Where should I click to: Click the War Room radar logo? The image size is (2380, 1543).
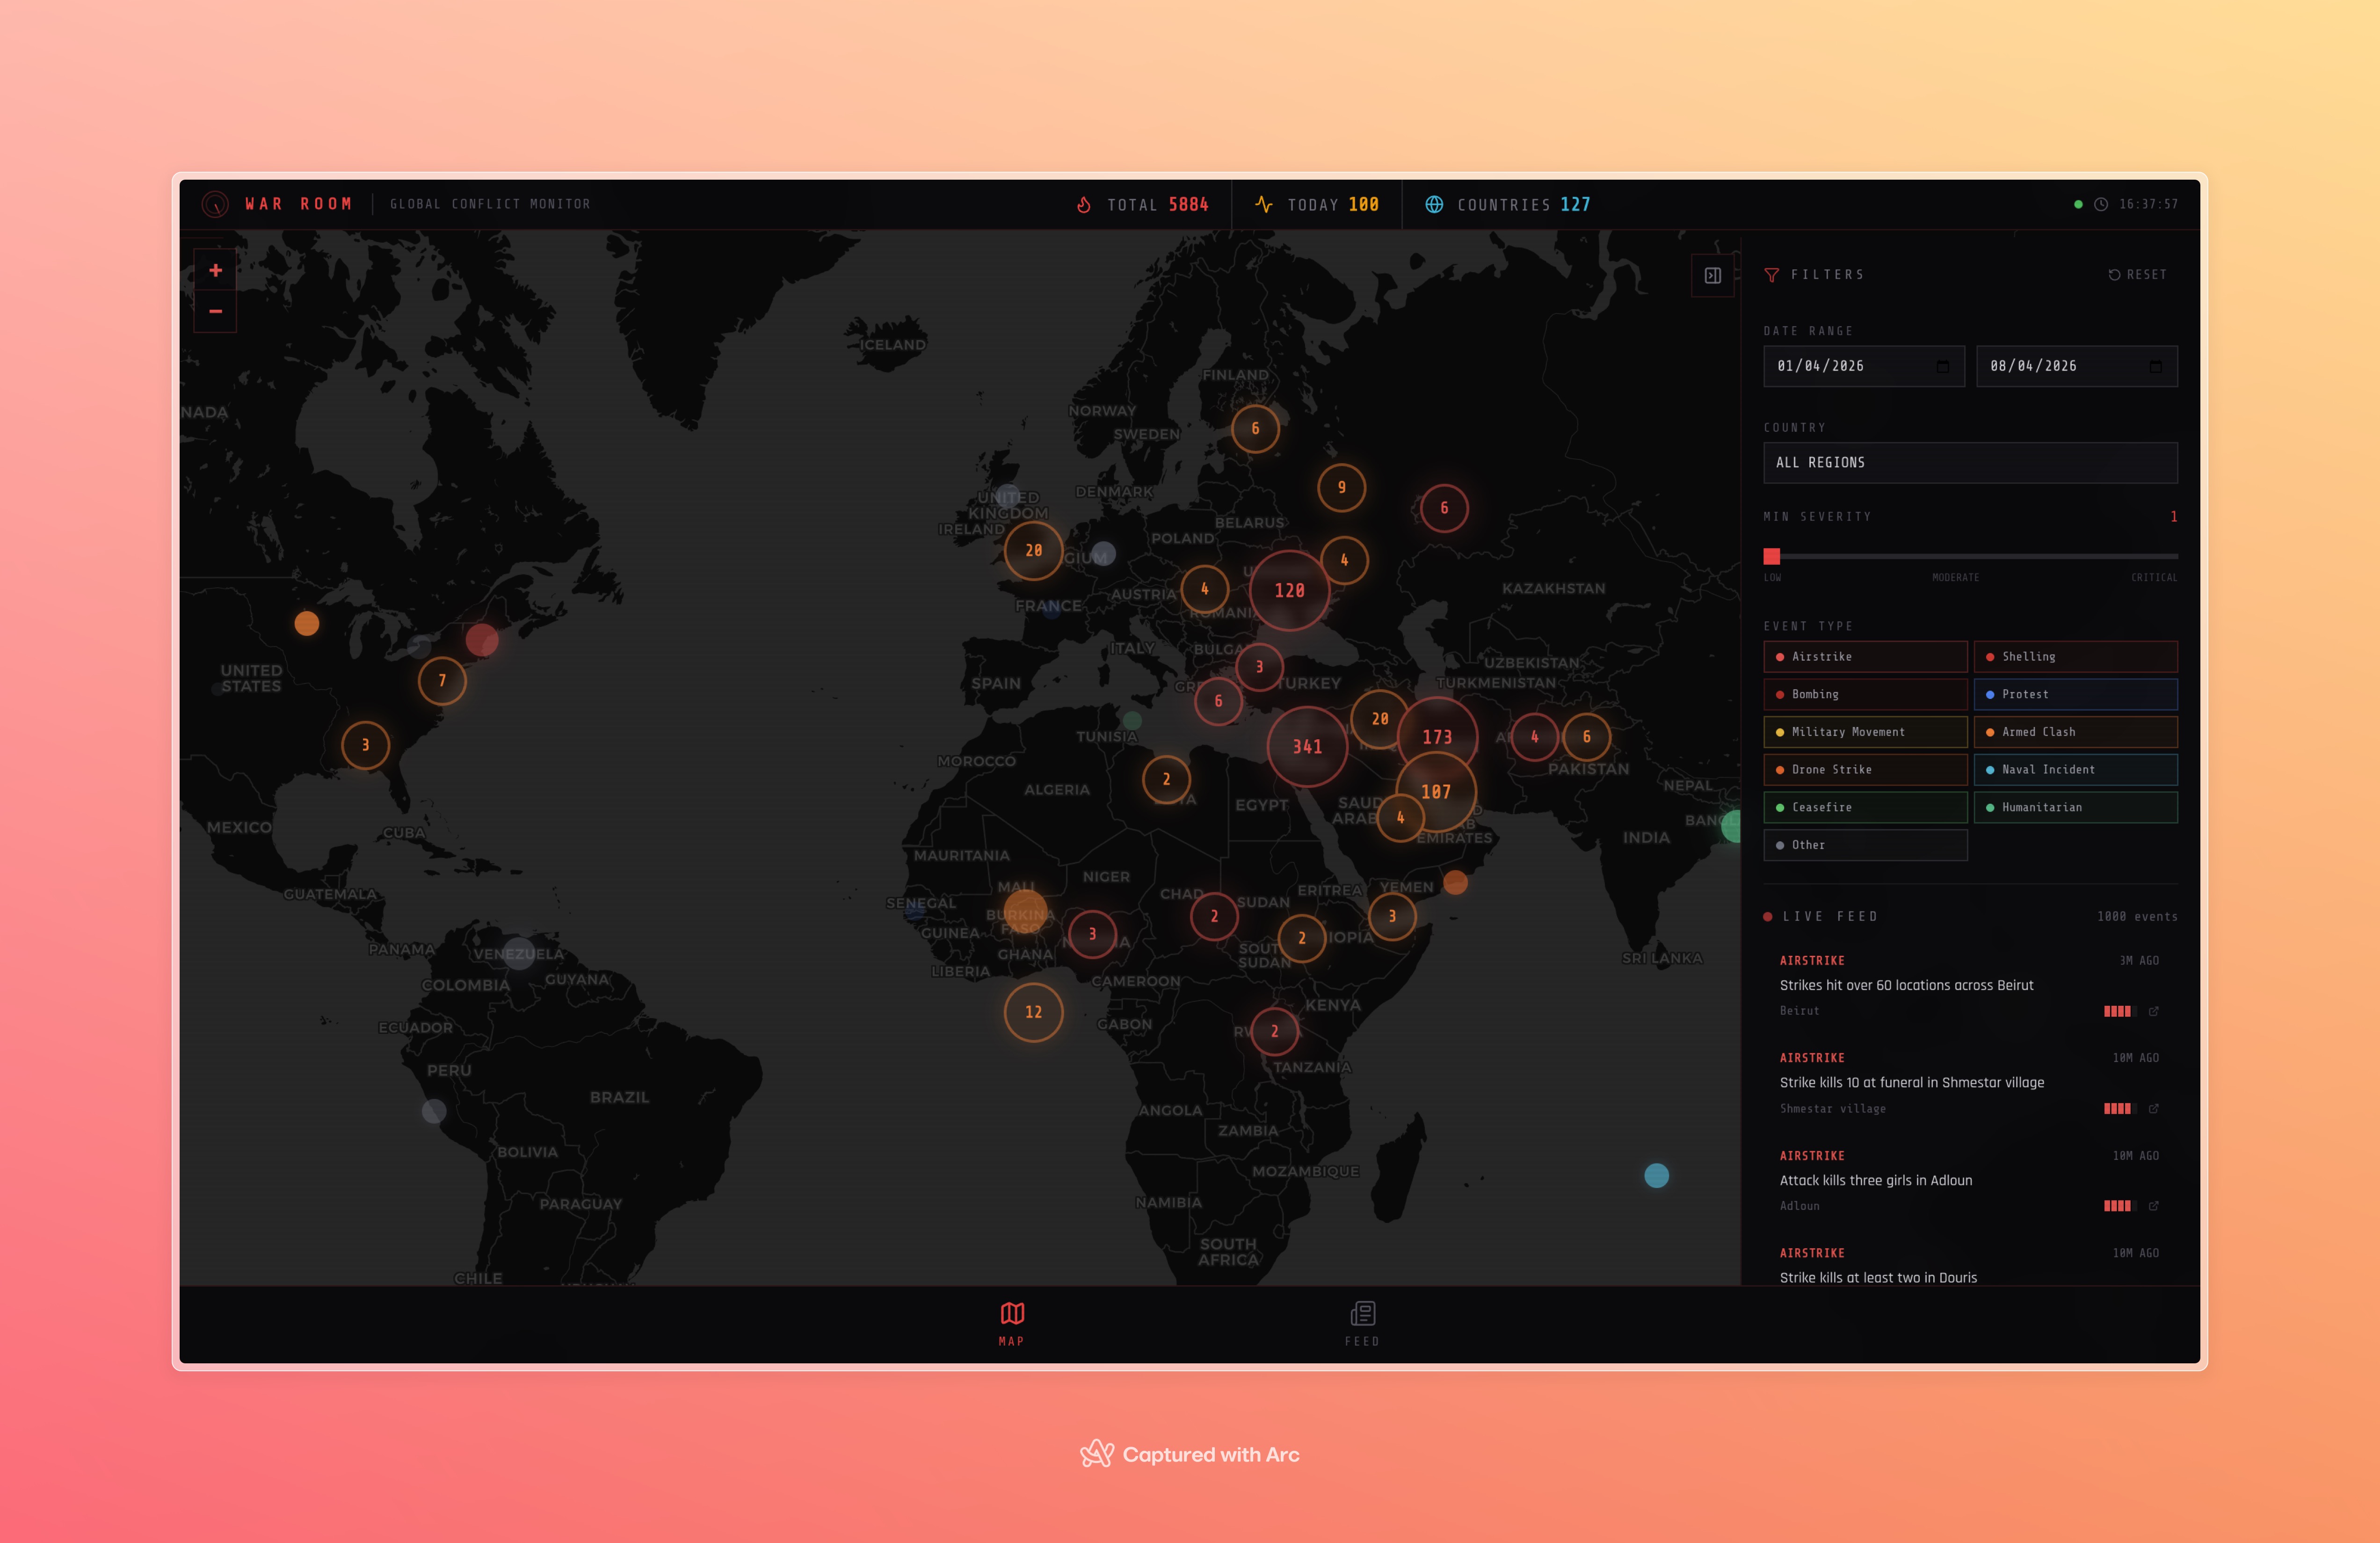[215, 204]
